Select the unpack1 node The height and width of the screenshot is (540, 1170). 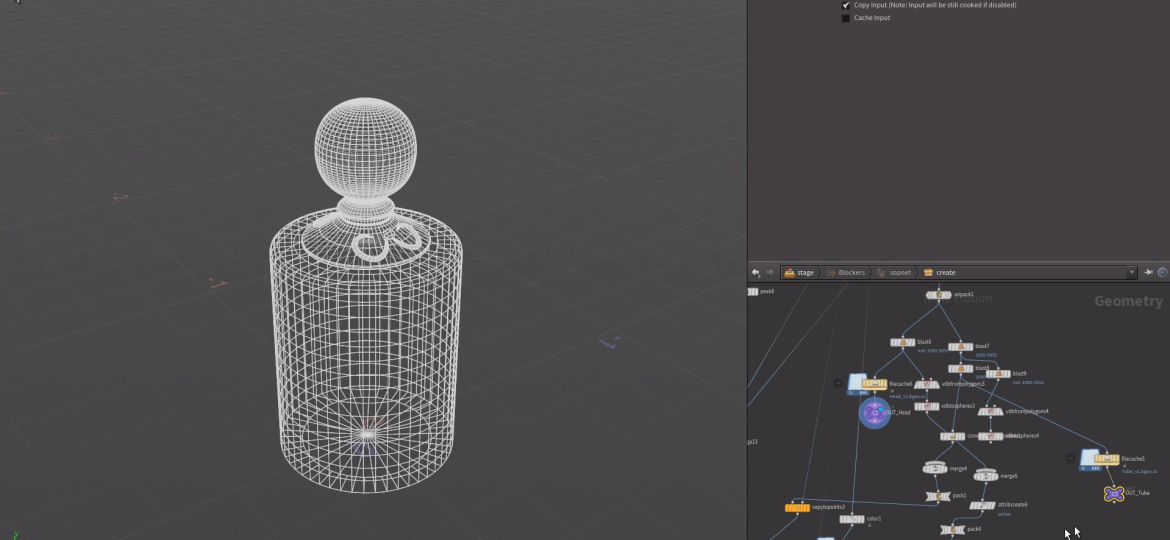[x=938, y=295]
